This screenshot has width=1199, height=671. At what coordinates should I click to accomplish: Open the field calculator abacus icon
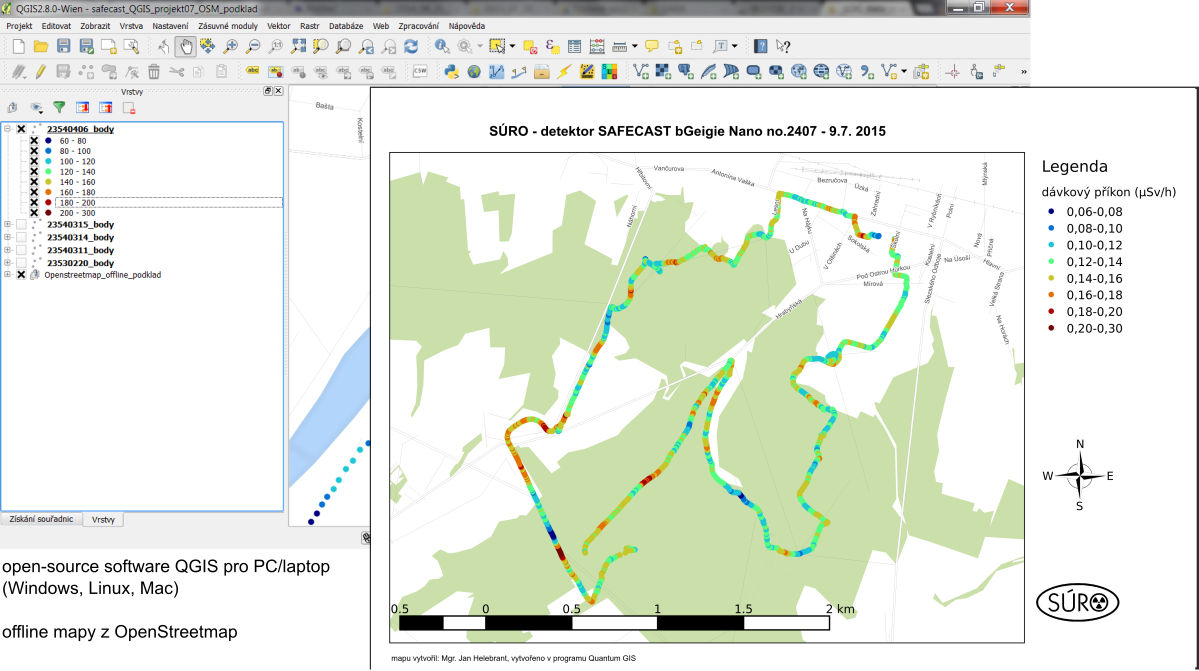click(x=596, y=47)
